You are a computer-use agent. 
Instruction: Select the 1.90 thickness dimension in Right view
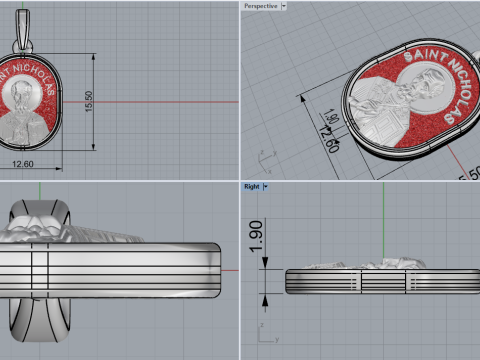click(256, 236)
